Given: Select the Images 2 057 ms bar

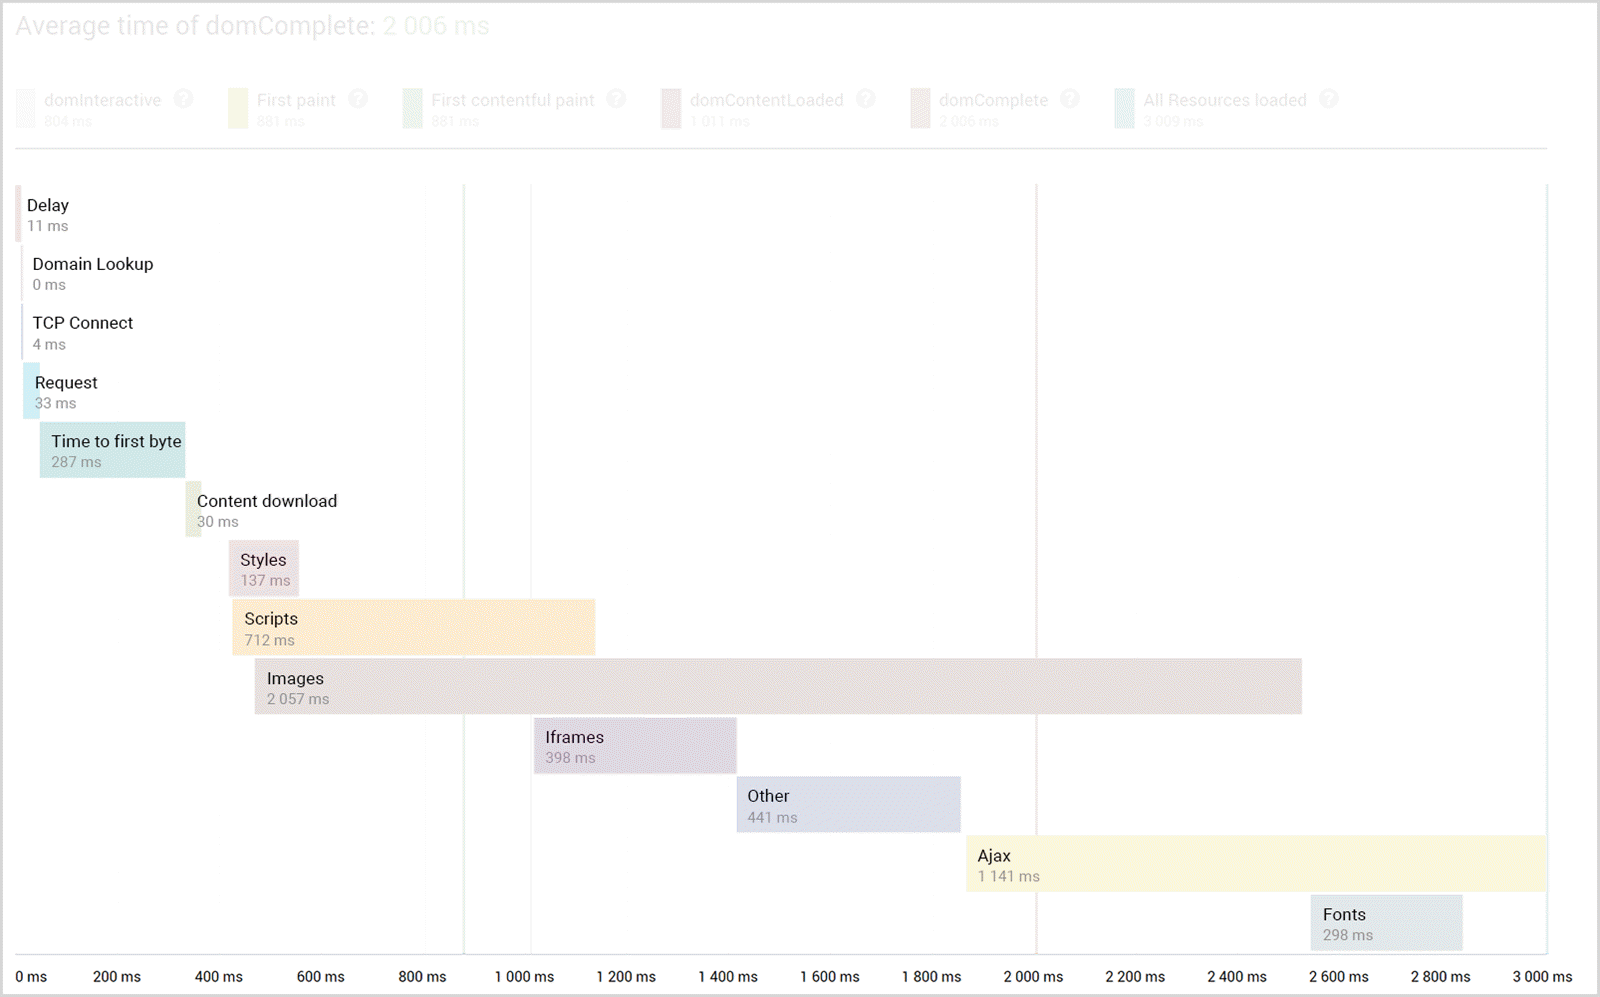Looking at the screenshot, I should 778,687.
